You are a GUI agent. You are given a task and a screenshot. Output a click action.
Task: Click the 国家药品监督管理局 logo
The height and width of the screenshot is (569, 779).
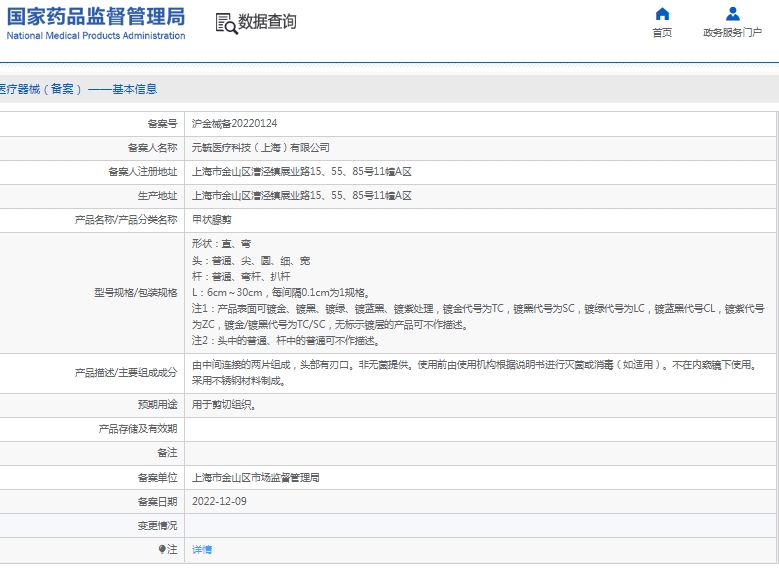coord(96,16)
